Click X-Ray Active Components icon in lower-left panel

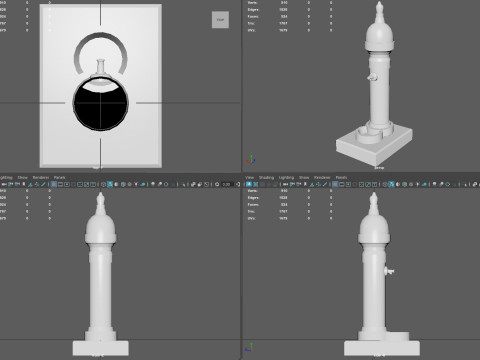tap(200, 184)
